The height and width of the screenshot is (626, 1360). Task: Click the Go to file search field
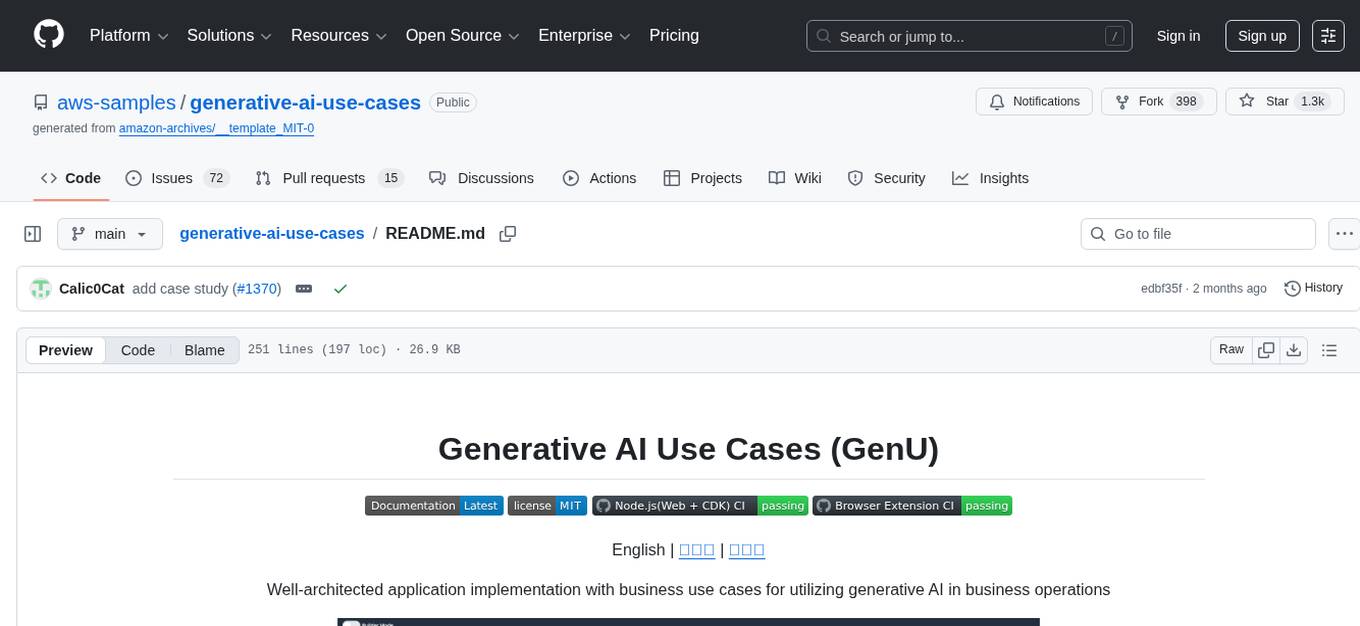1197,233
